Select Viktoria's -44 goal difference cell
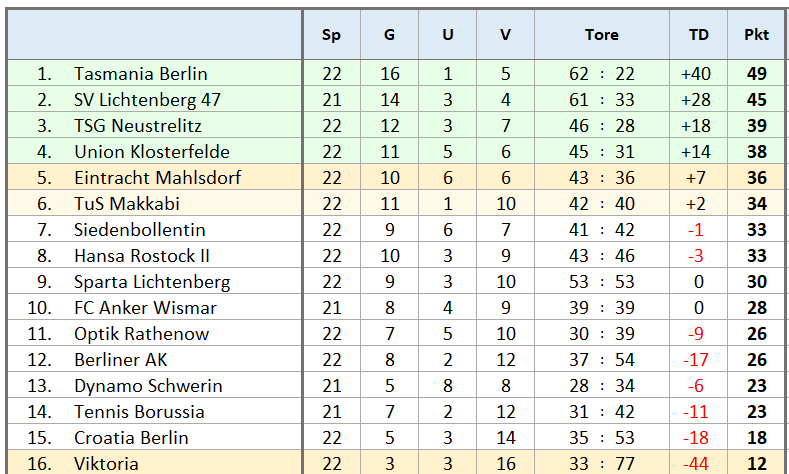The image size is (789, 474). 698,464
